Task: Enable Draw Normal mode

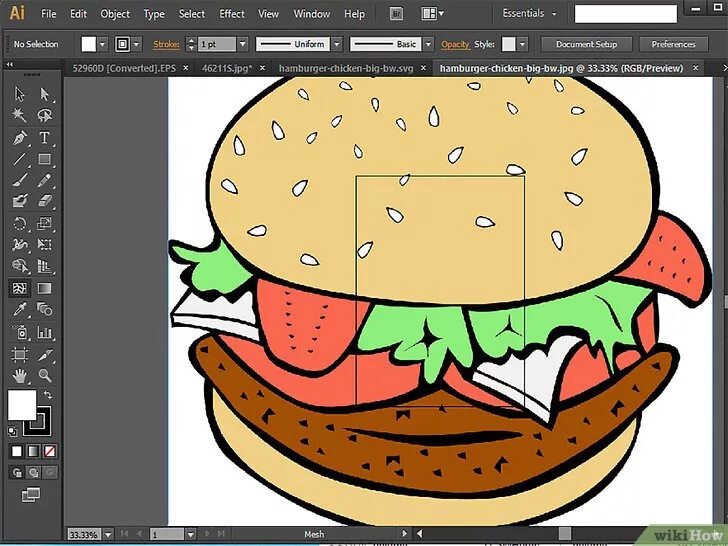Action: (x=17, y=473)
